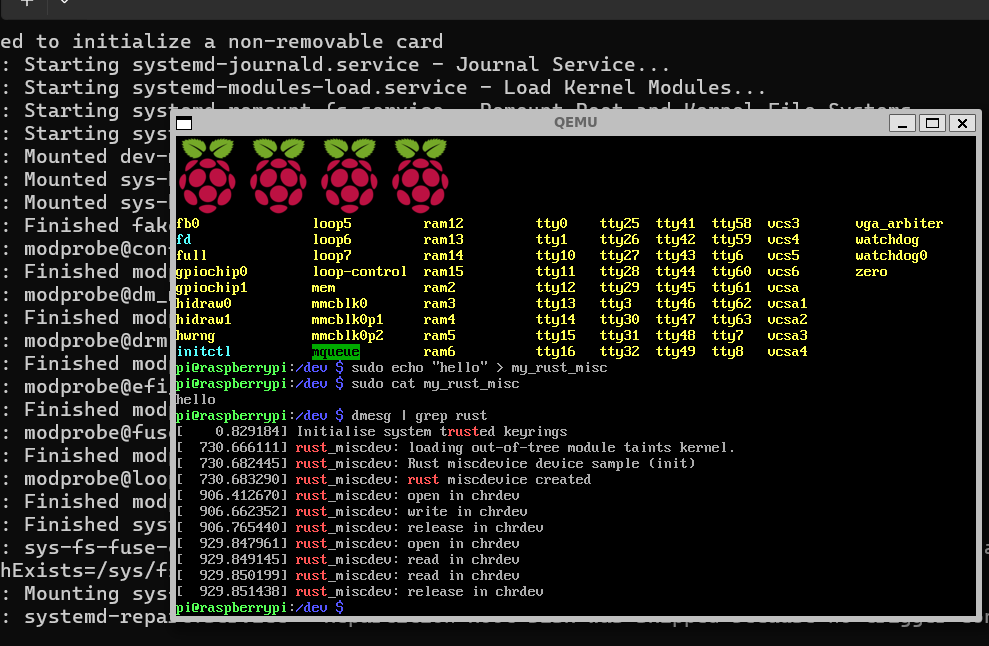The width and height of the screenshot is (989, 646).
Task: Select the 'tty16' entry
Action: 556,351
